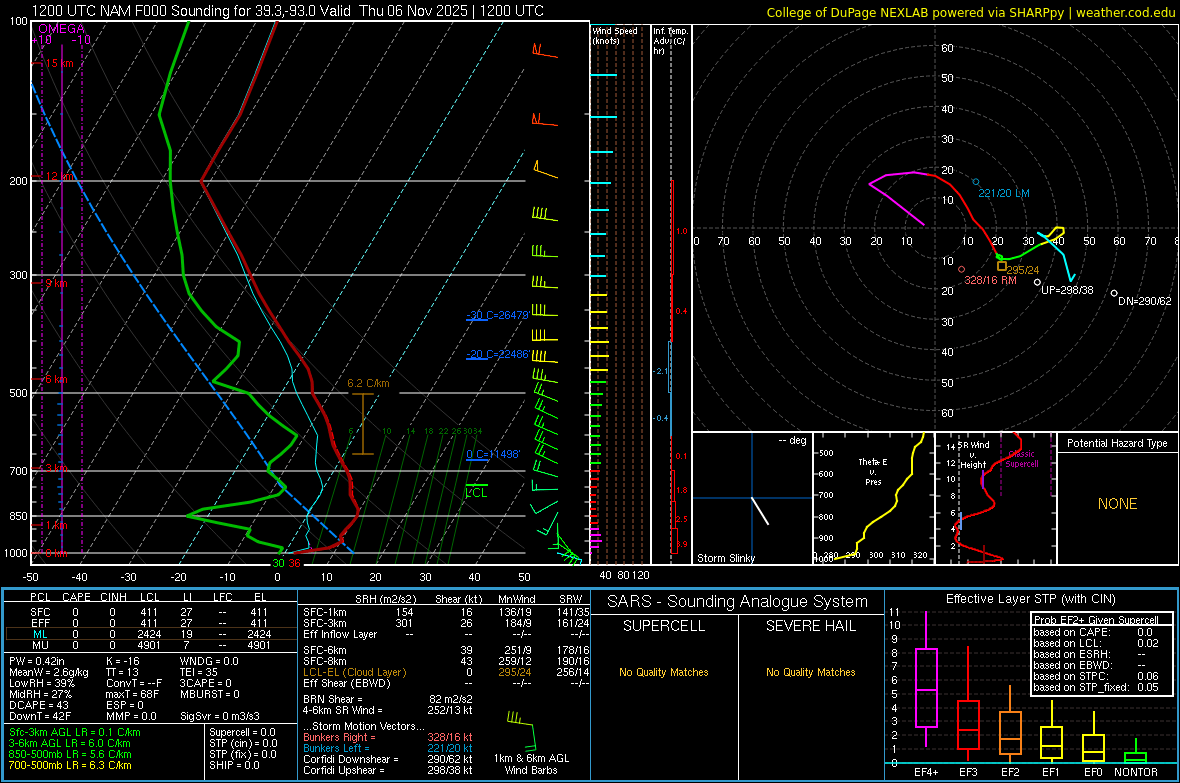Click the NONE hazard type text
This screenshot has height=783, width=1180.
pyautogui.click(x=1118, y=504)
